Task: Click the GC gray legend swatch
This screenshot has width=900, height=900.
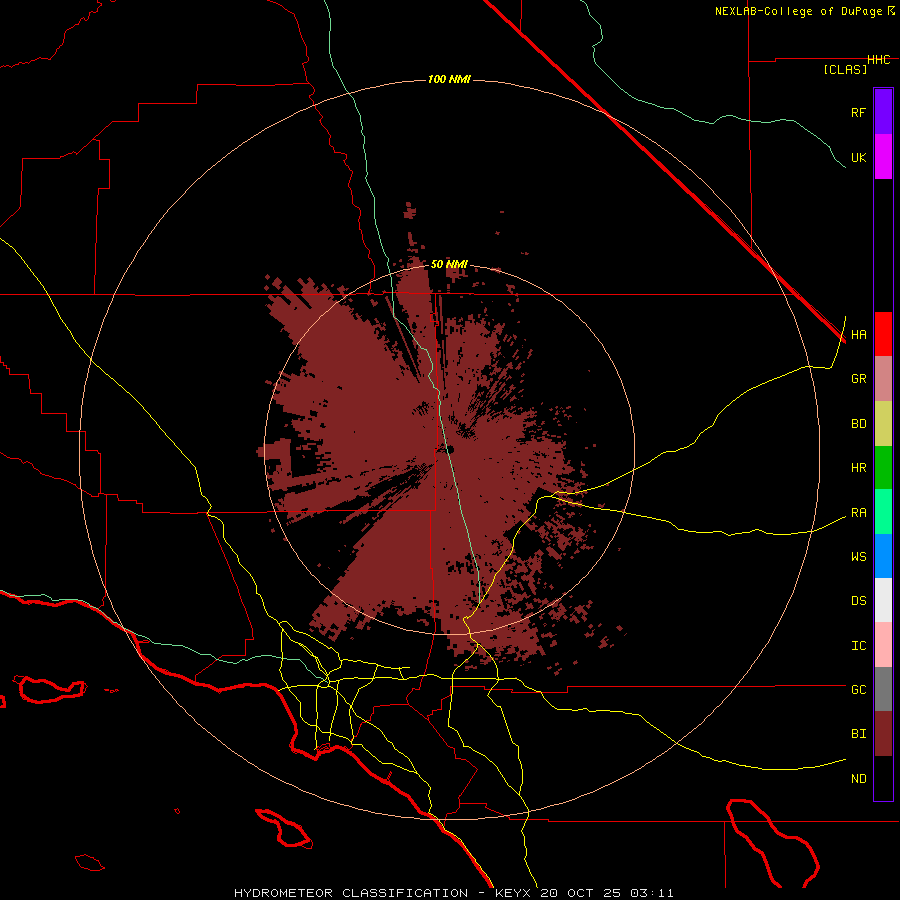Action: [x=883, y=689]
